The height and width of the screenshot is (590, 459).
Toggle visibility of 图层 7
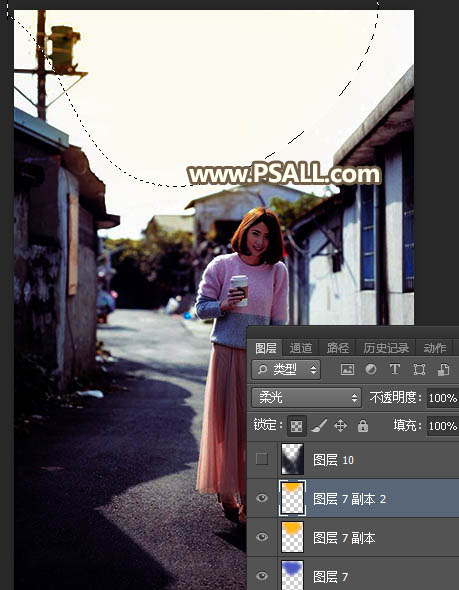(x=262, y=576)
